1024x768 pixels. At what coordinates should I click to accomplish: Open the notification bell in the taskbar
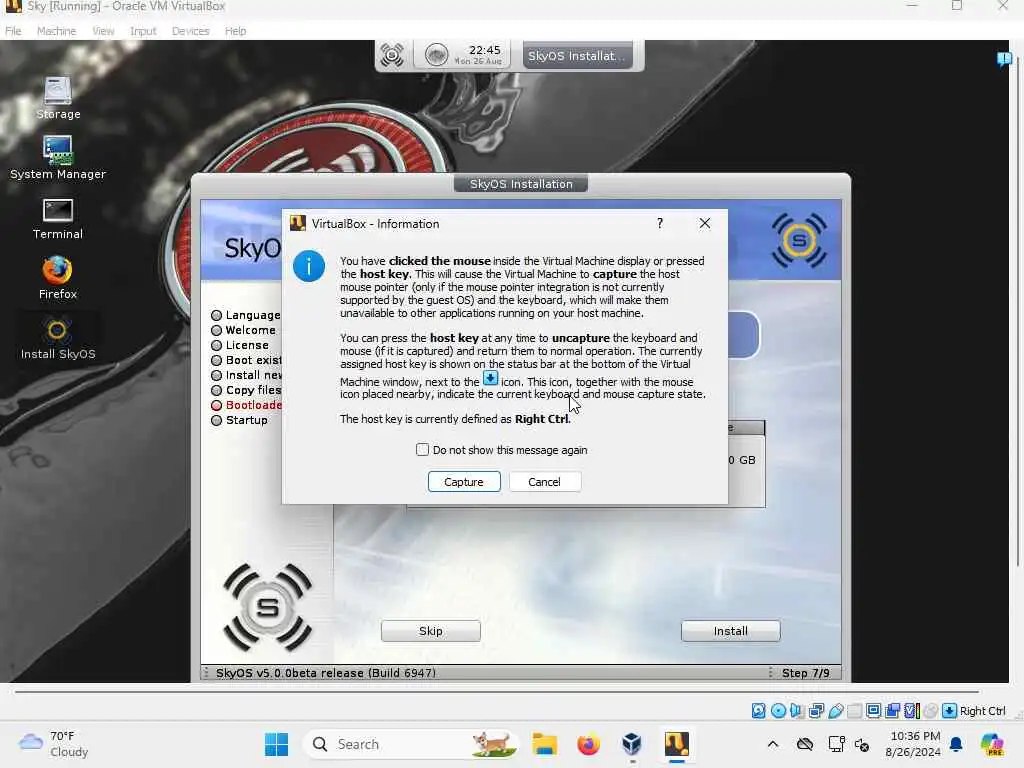click(956, 744)
